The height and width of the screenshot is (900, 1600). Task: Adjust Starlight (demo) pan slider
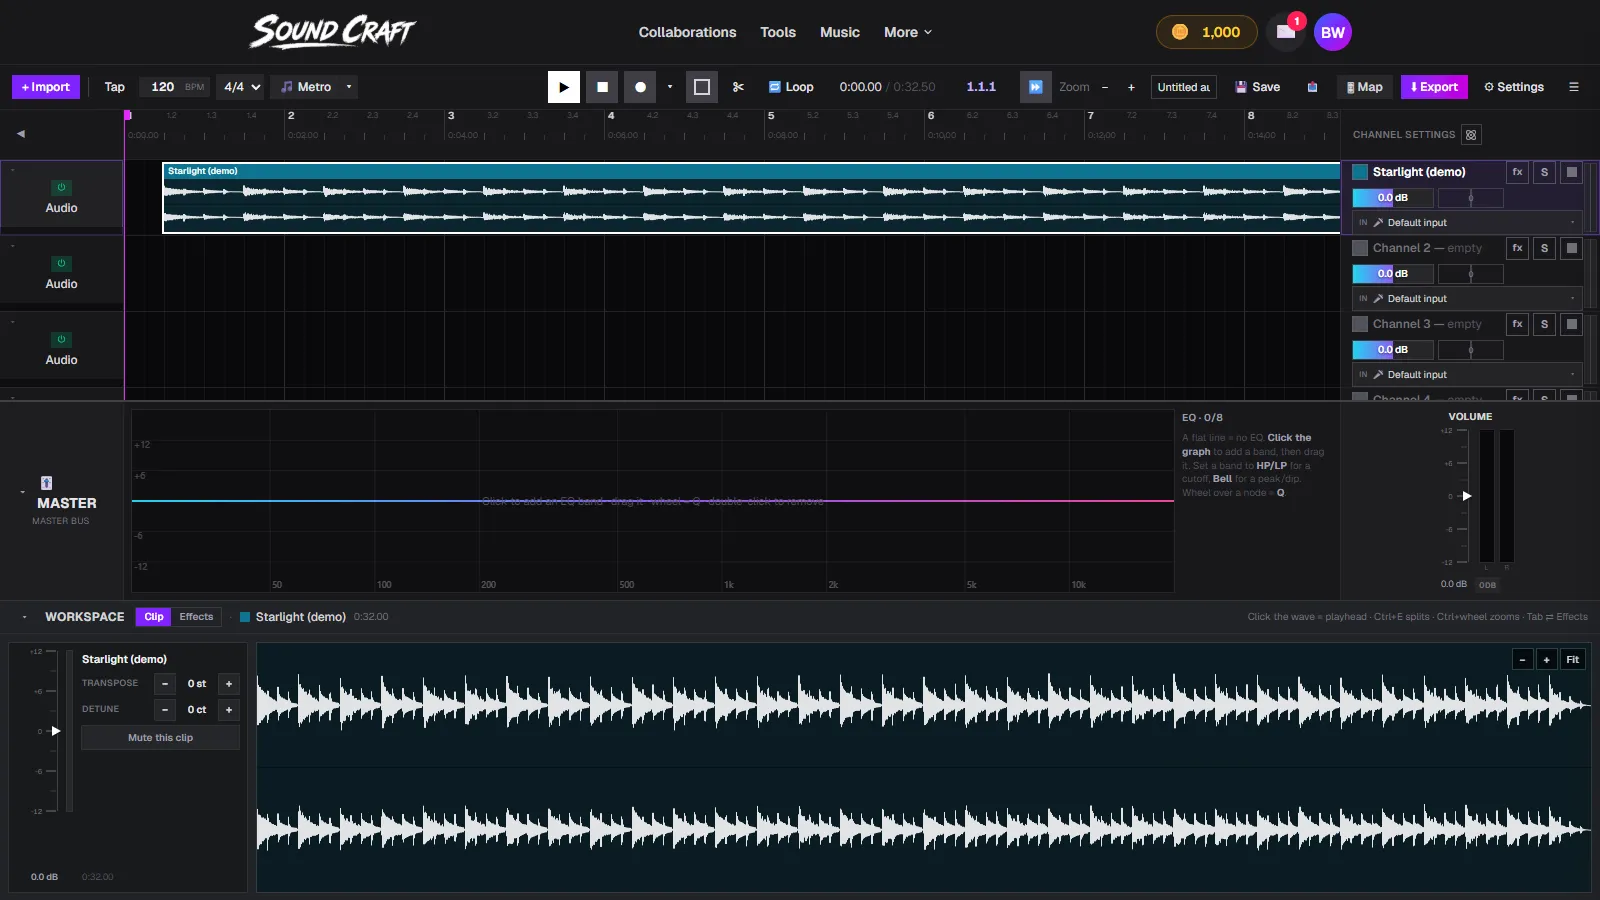(1470, 198)
